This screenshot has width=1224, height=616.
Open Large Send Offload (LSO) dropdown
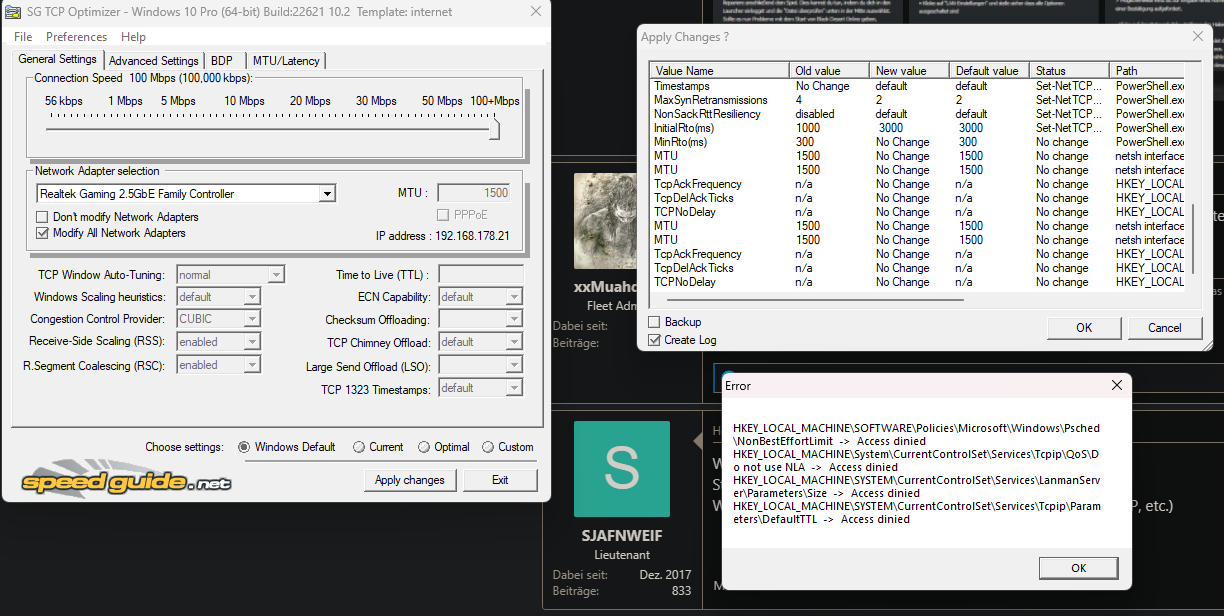pyautogui.click(x=480, y=366)
